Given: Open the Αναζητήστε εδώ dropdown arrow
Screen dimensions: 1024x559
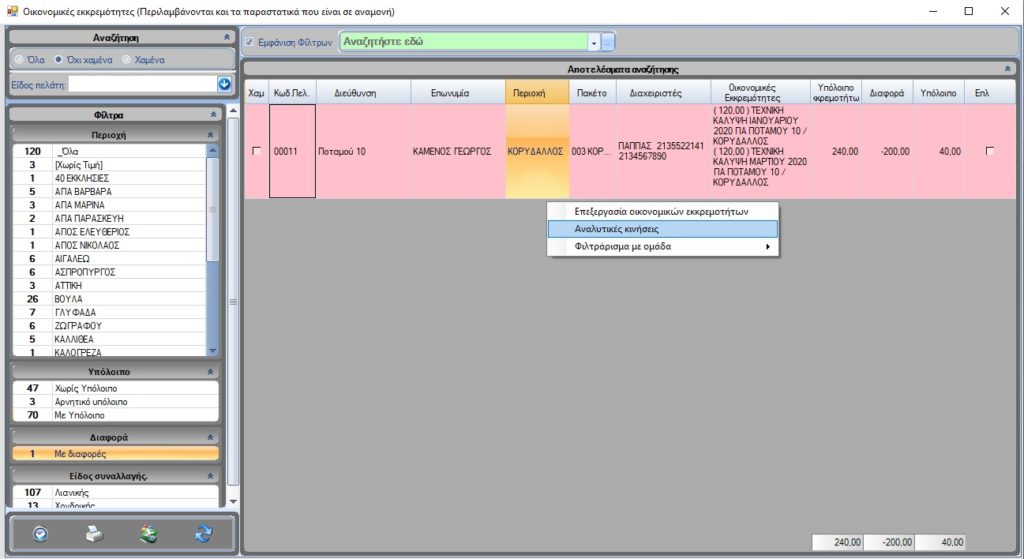Looking at the screenshot, I should (593, 42).
